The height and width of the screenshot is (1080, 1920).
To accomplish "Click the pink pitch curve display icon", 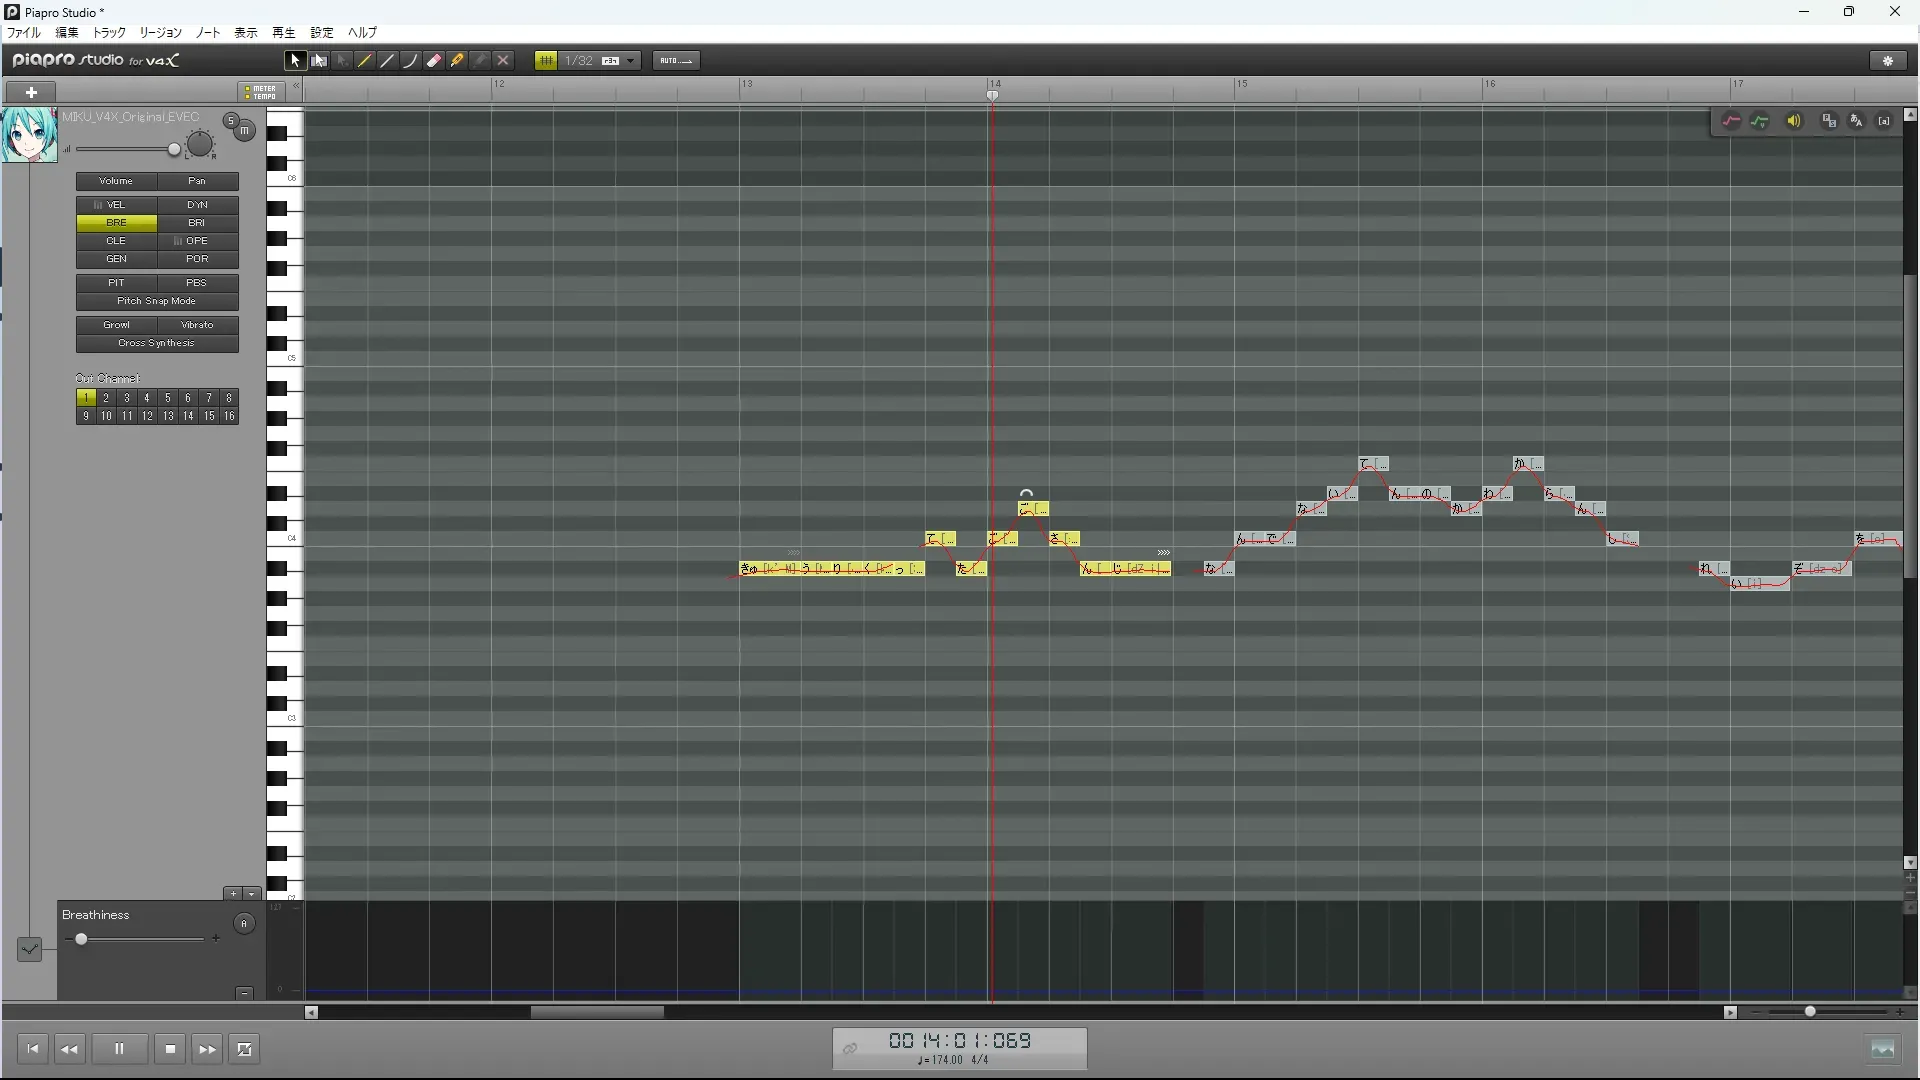I will 1731,121.
